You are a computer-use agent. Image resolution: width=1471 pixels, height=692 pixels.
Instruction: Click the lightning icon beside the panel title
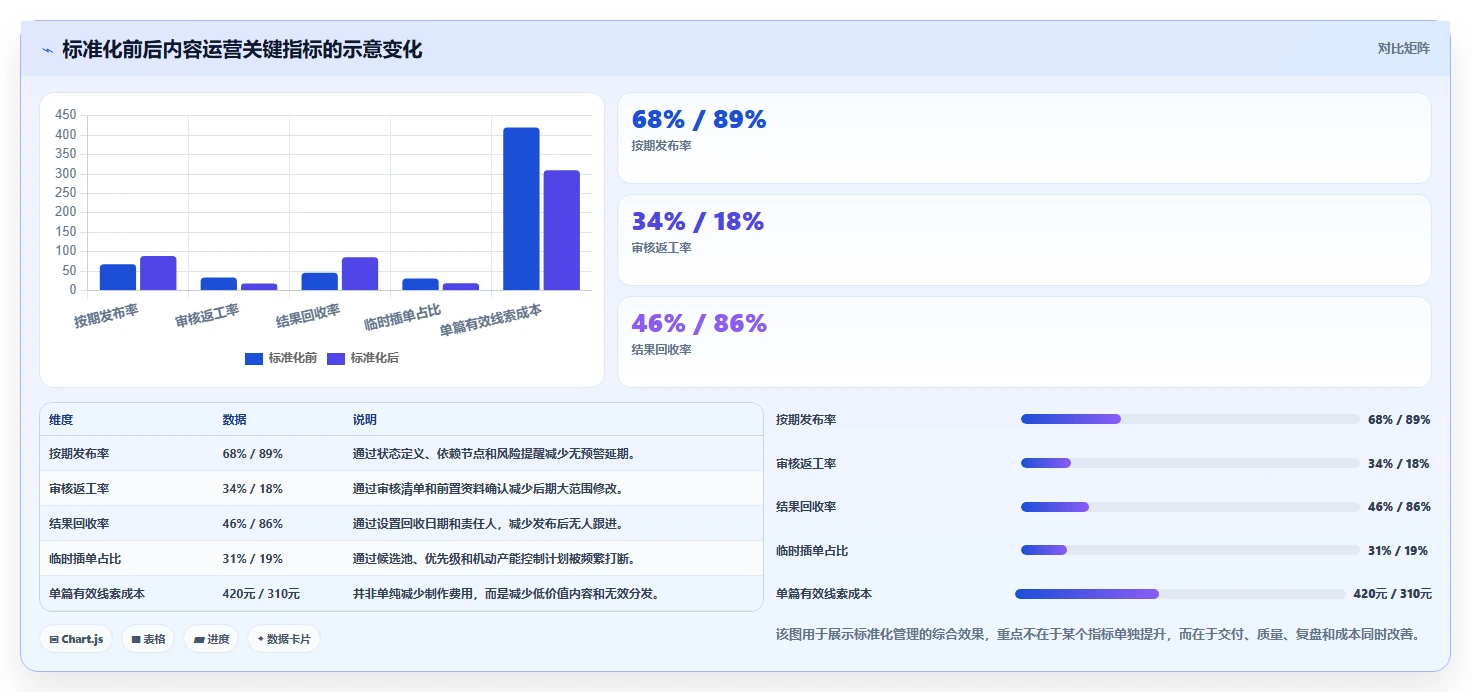47,50
